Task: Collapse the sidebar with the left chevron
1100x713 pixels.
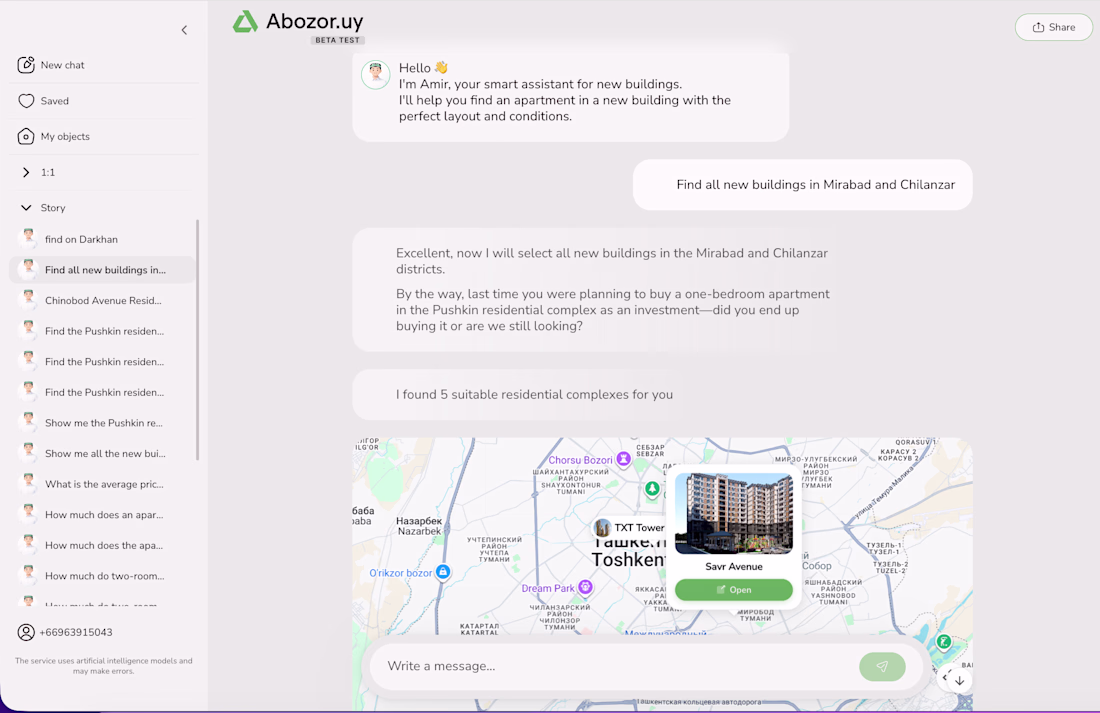Action: click(x=185, y=30)
